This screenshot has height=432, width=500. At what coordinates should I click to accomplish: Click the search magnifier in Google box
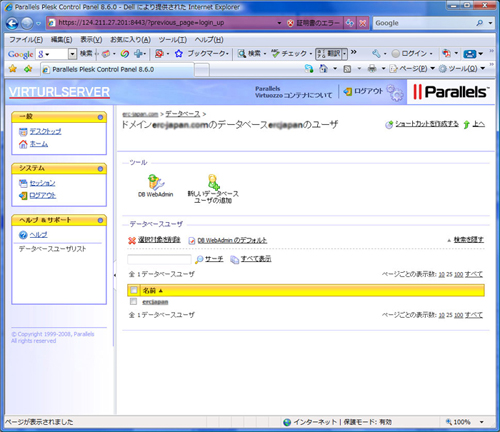[x=479, y=23]
